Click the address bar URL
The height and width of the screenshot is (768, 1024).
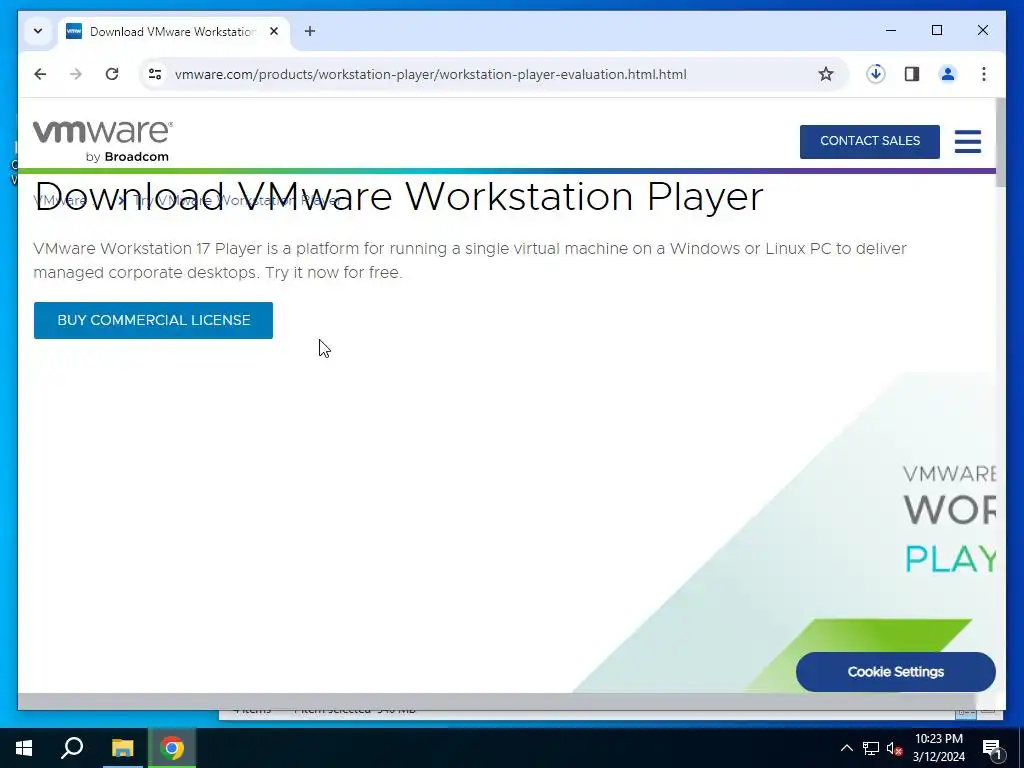430,74
